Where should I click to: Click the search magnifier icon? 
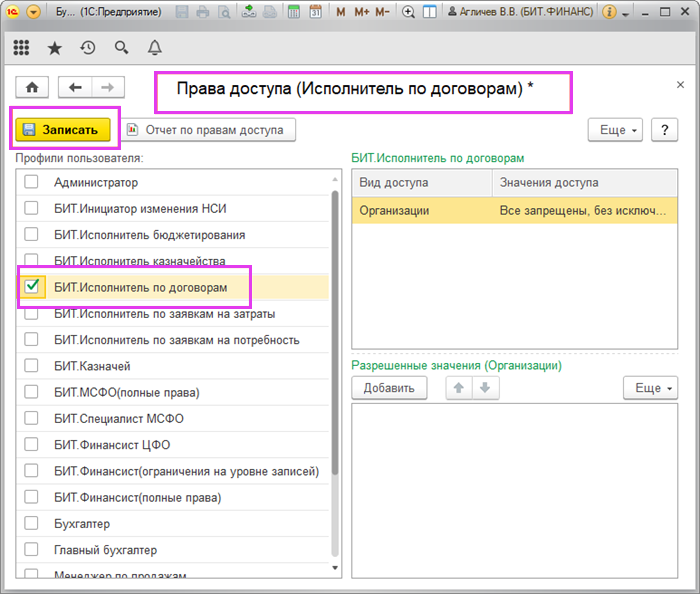coord(121,47)
